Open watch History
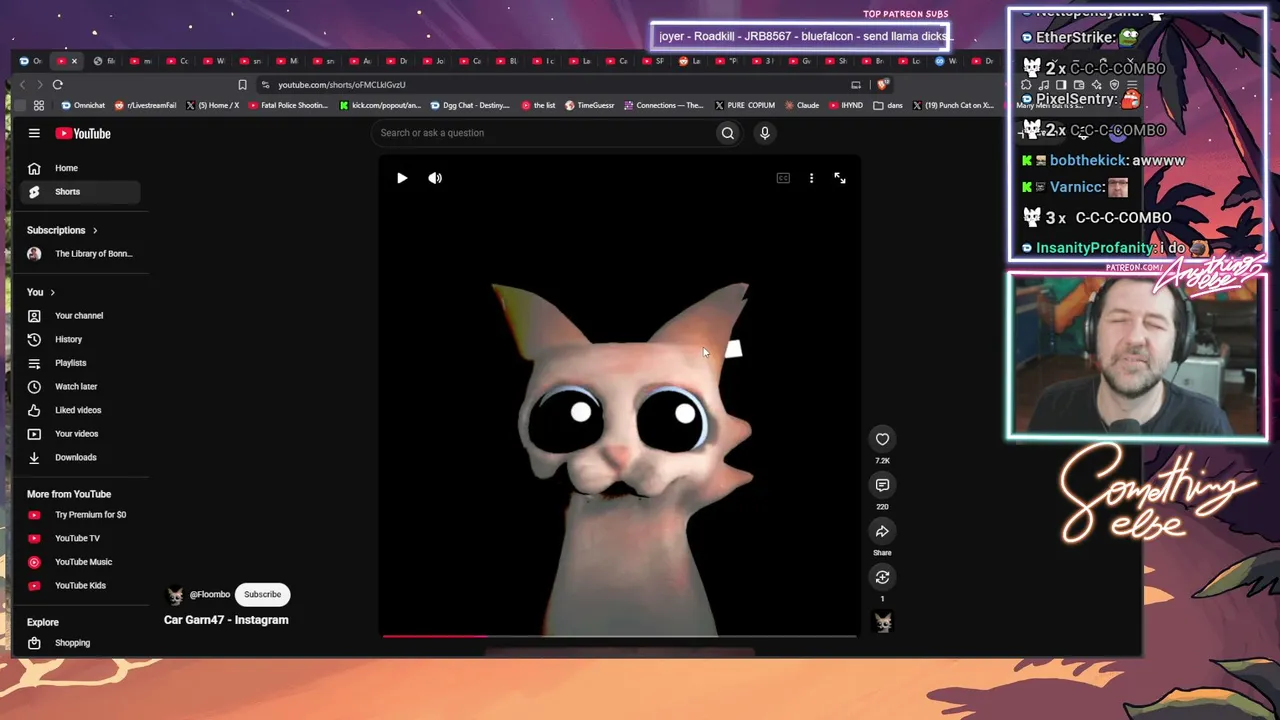 tap(80, 340)
